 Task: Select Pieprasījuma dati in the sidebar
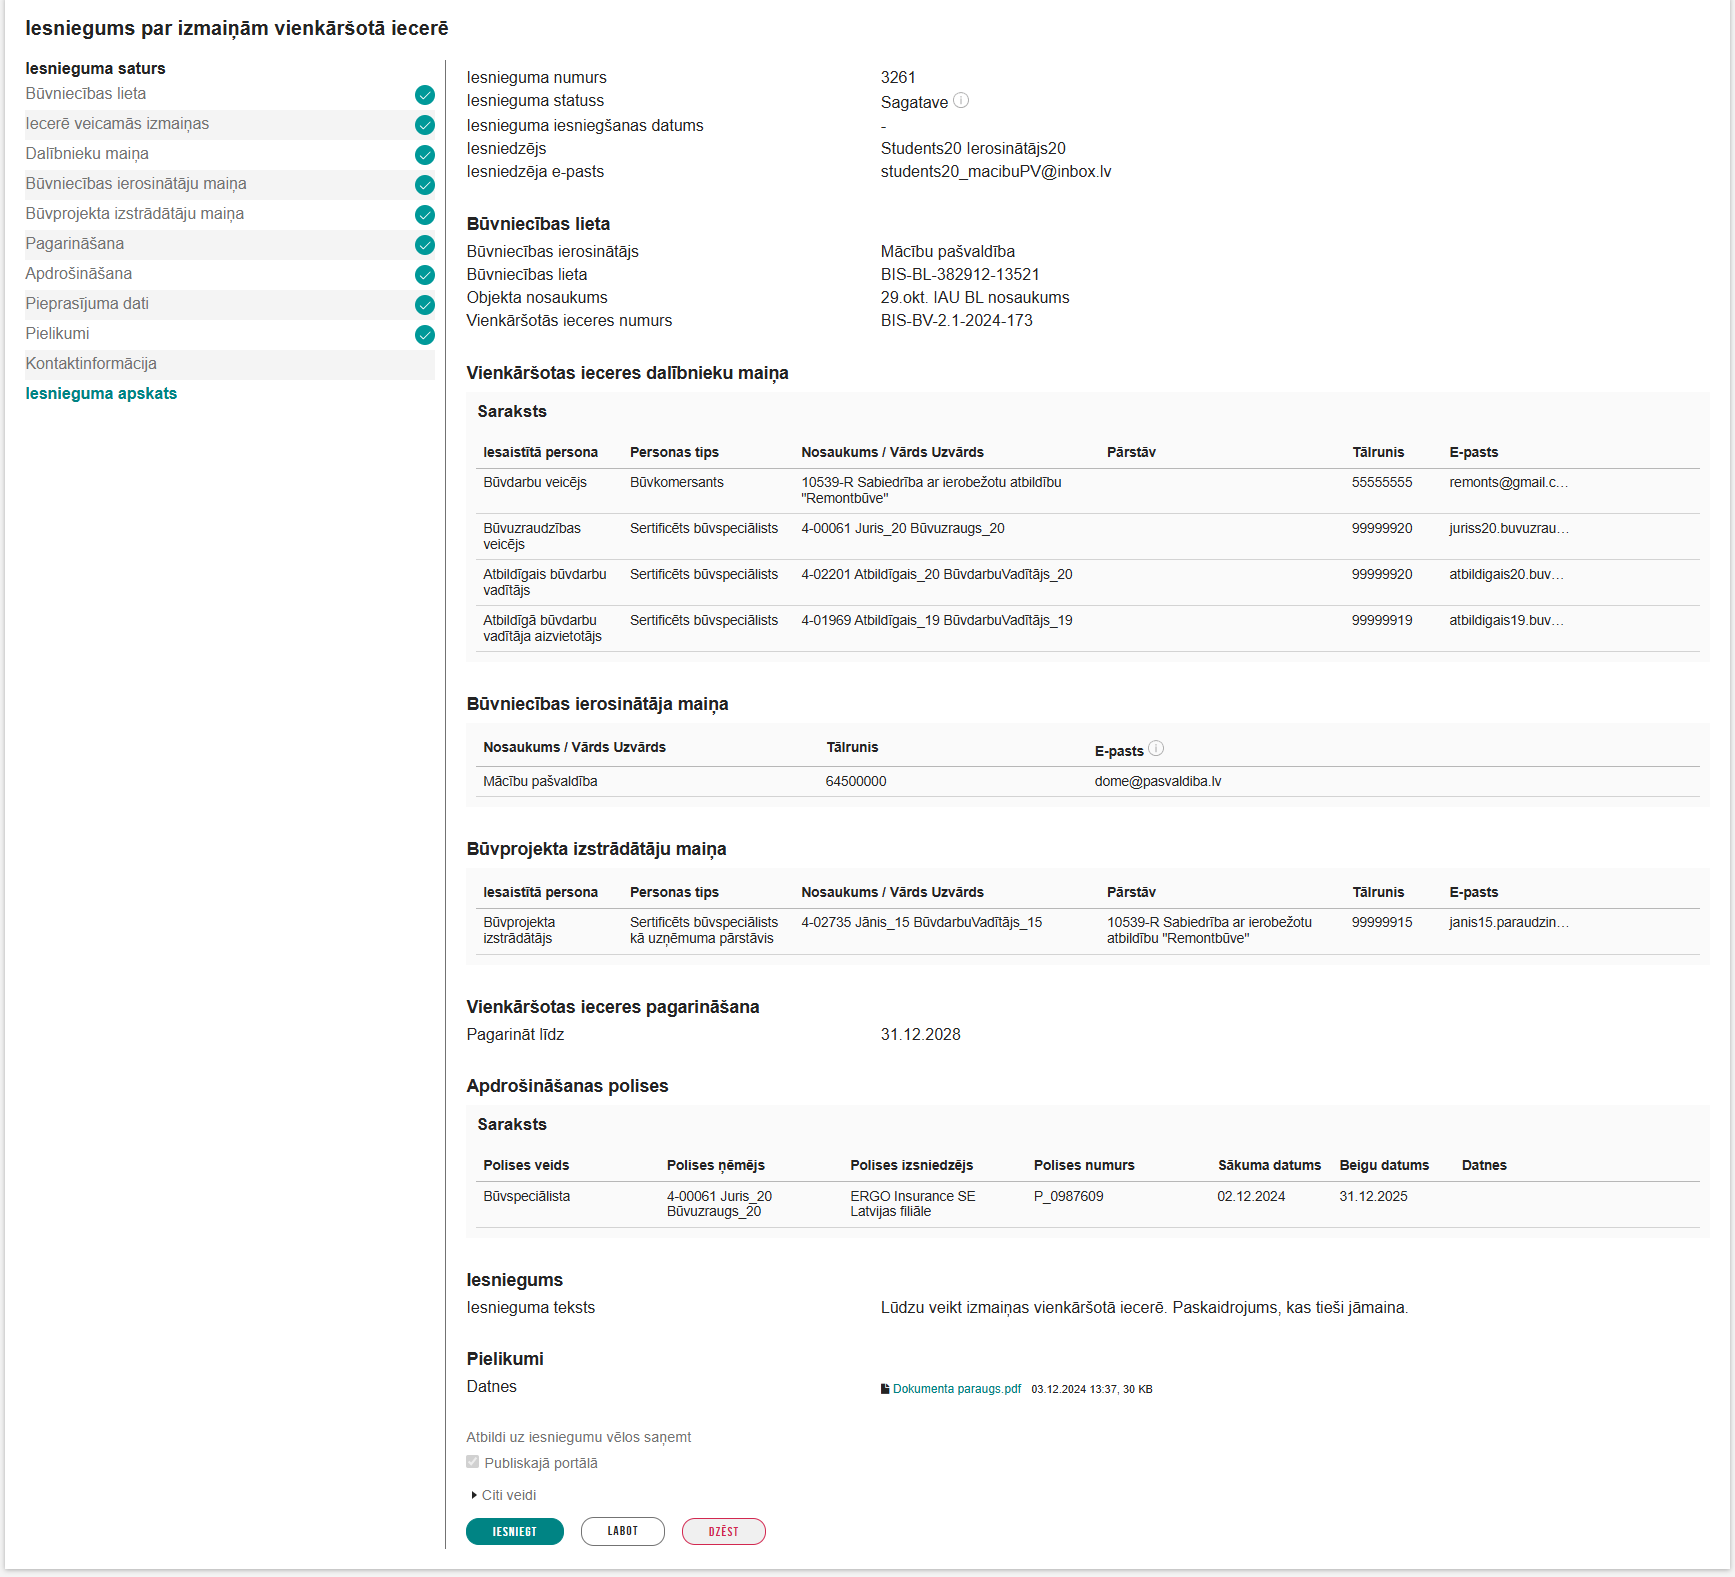point(87,304)
